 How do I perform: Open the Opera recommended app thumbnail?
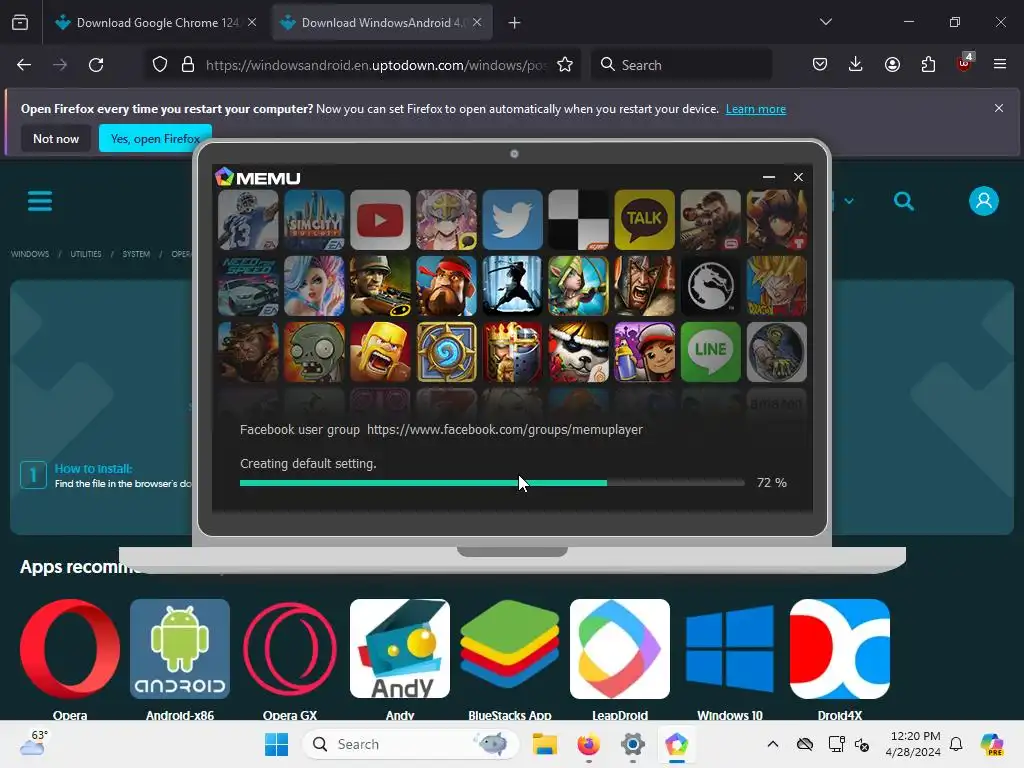coord(70,648)
